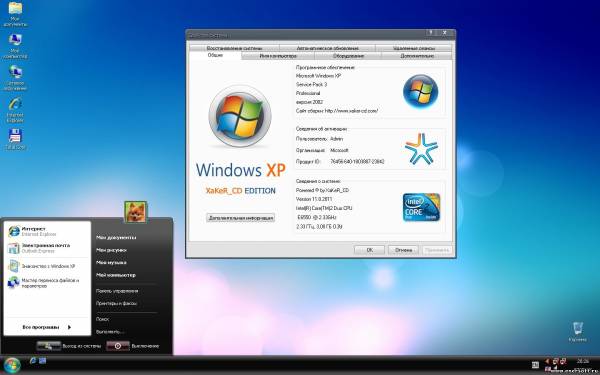
Task: Open Принтеры и факсы from Start menu
Action: (116, 303)
